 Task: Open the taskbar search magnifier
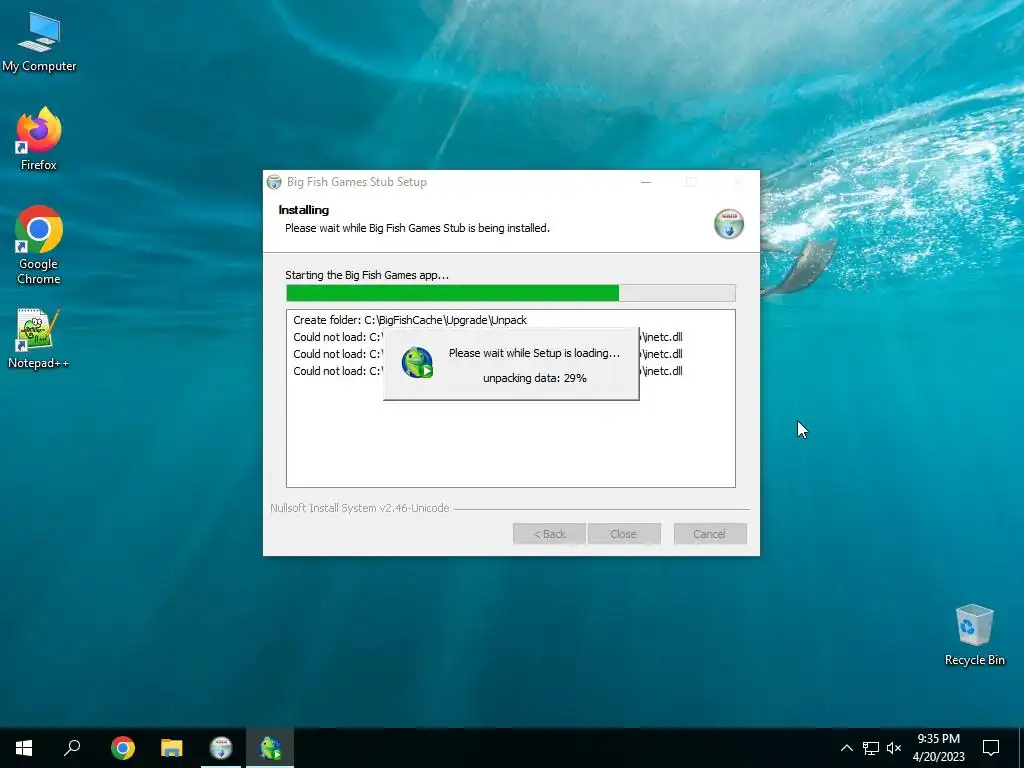point(72,748)
